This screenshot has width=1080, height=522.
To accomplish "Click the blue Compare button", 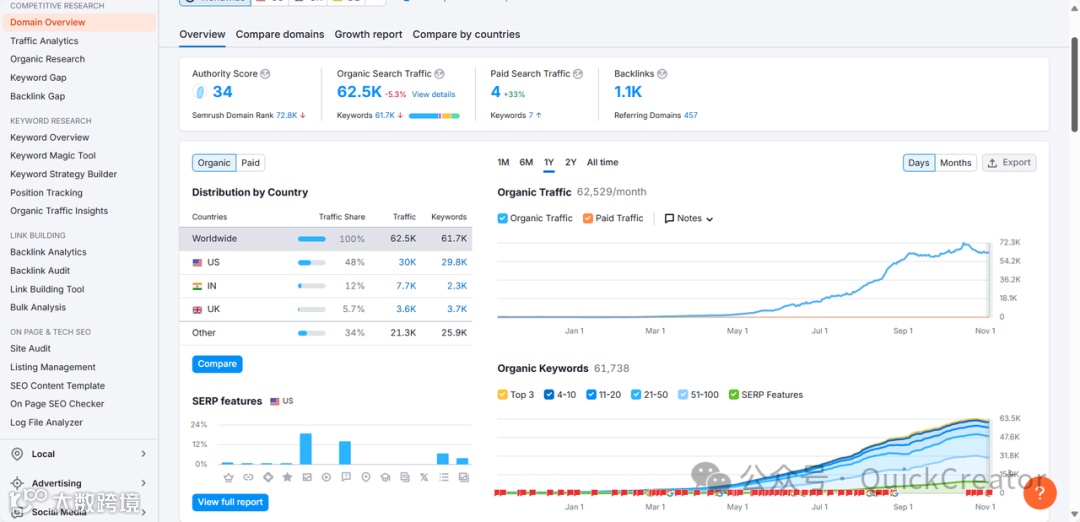I will pos(217,364).
